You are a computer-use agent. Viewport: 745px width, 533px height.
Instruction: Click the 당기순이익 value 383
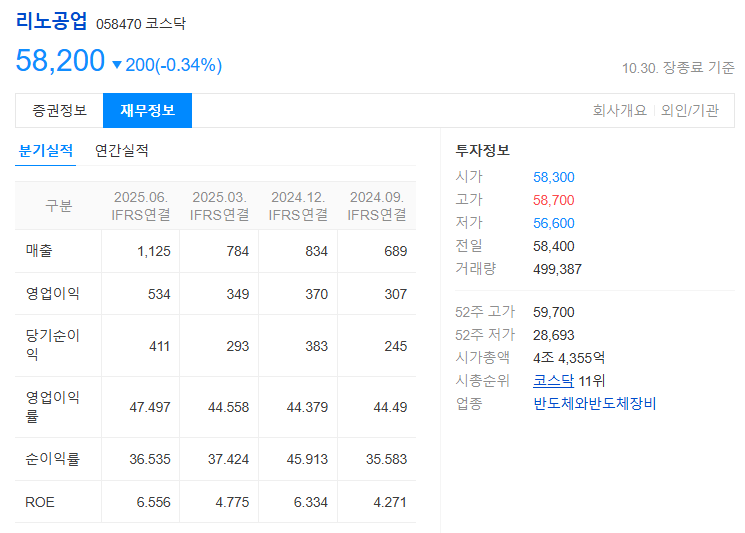click(316, 346)
